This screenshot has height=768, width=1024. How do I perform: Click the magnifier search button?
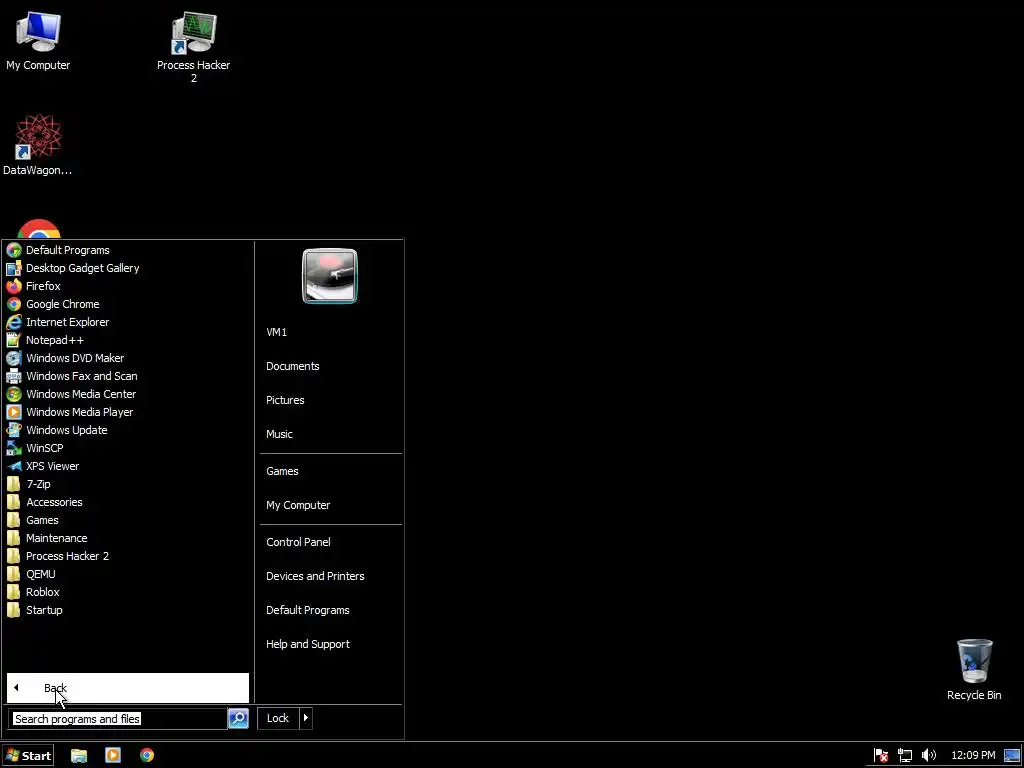tap(238, 718)
